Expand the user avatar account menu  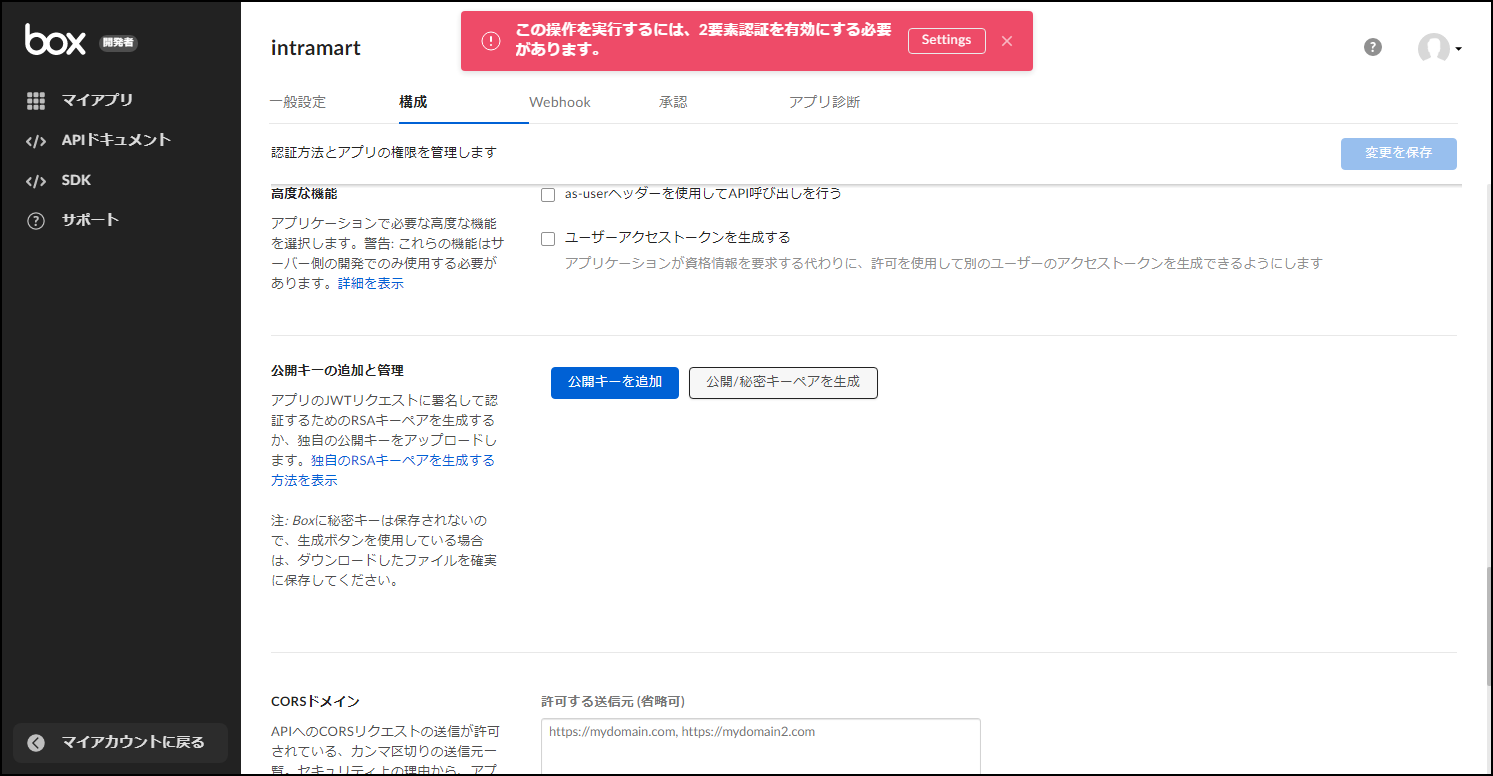point(1439,48)
